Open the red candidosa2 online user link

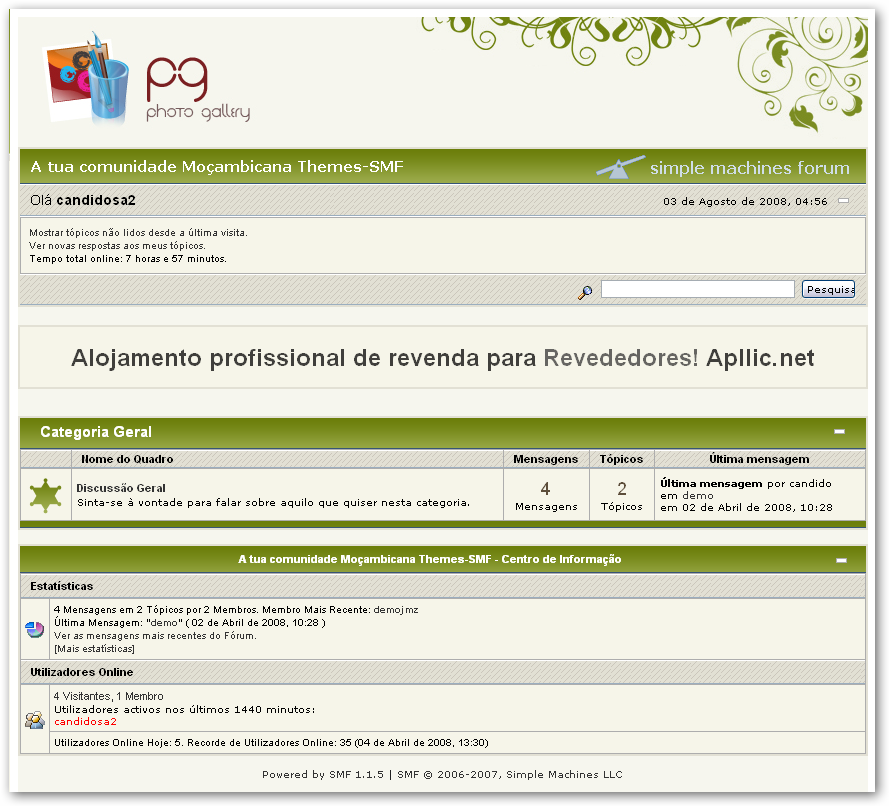(85, 722)
